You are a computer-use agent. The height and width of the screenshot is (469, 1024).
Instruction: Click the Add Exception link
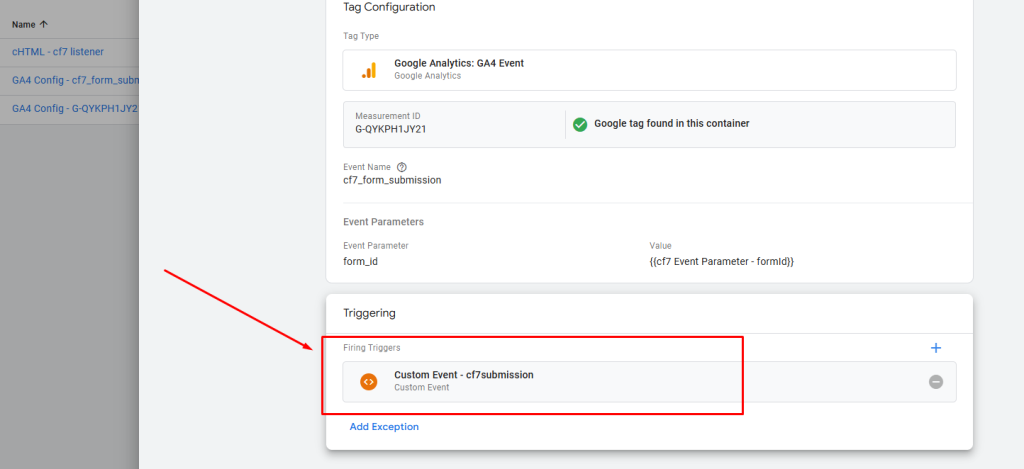tap(384, 427)
